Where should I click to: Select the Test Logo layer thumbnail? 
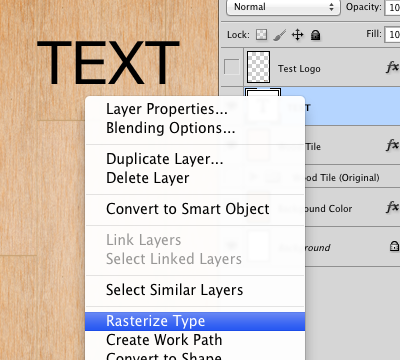click(258, 67)
